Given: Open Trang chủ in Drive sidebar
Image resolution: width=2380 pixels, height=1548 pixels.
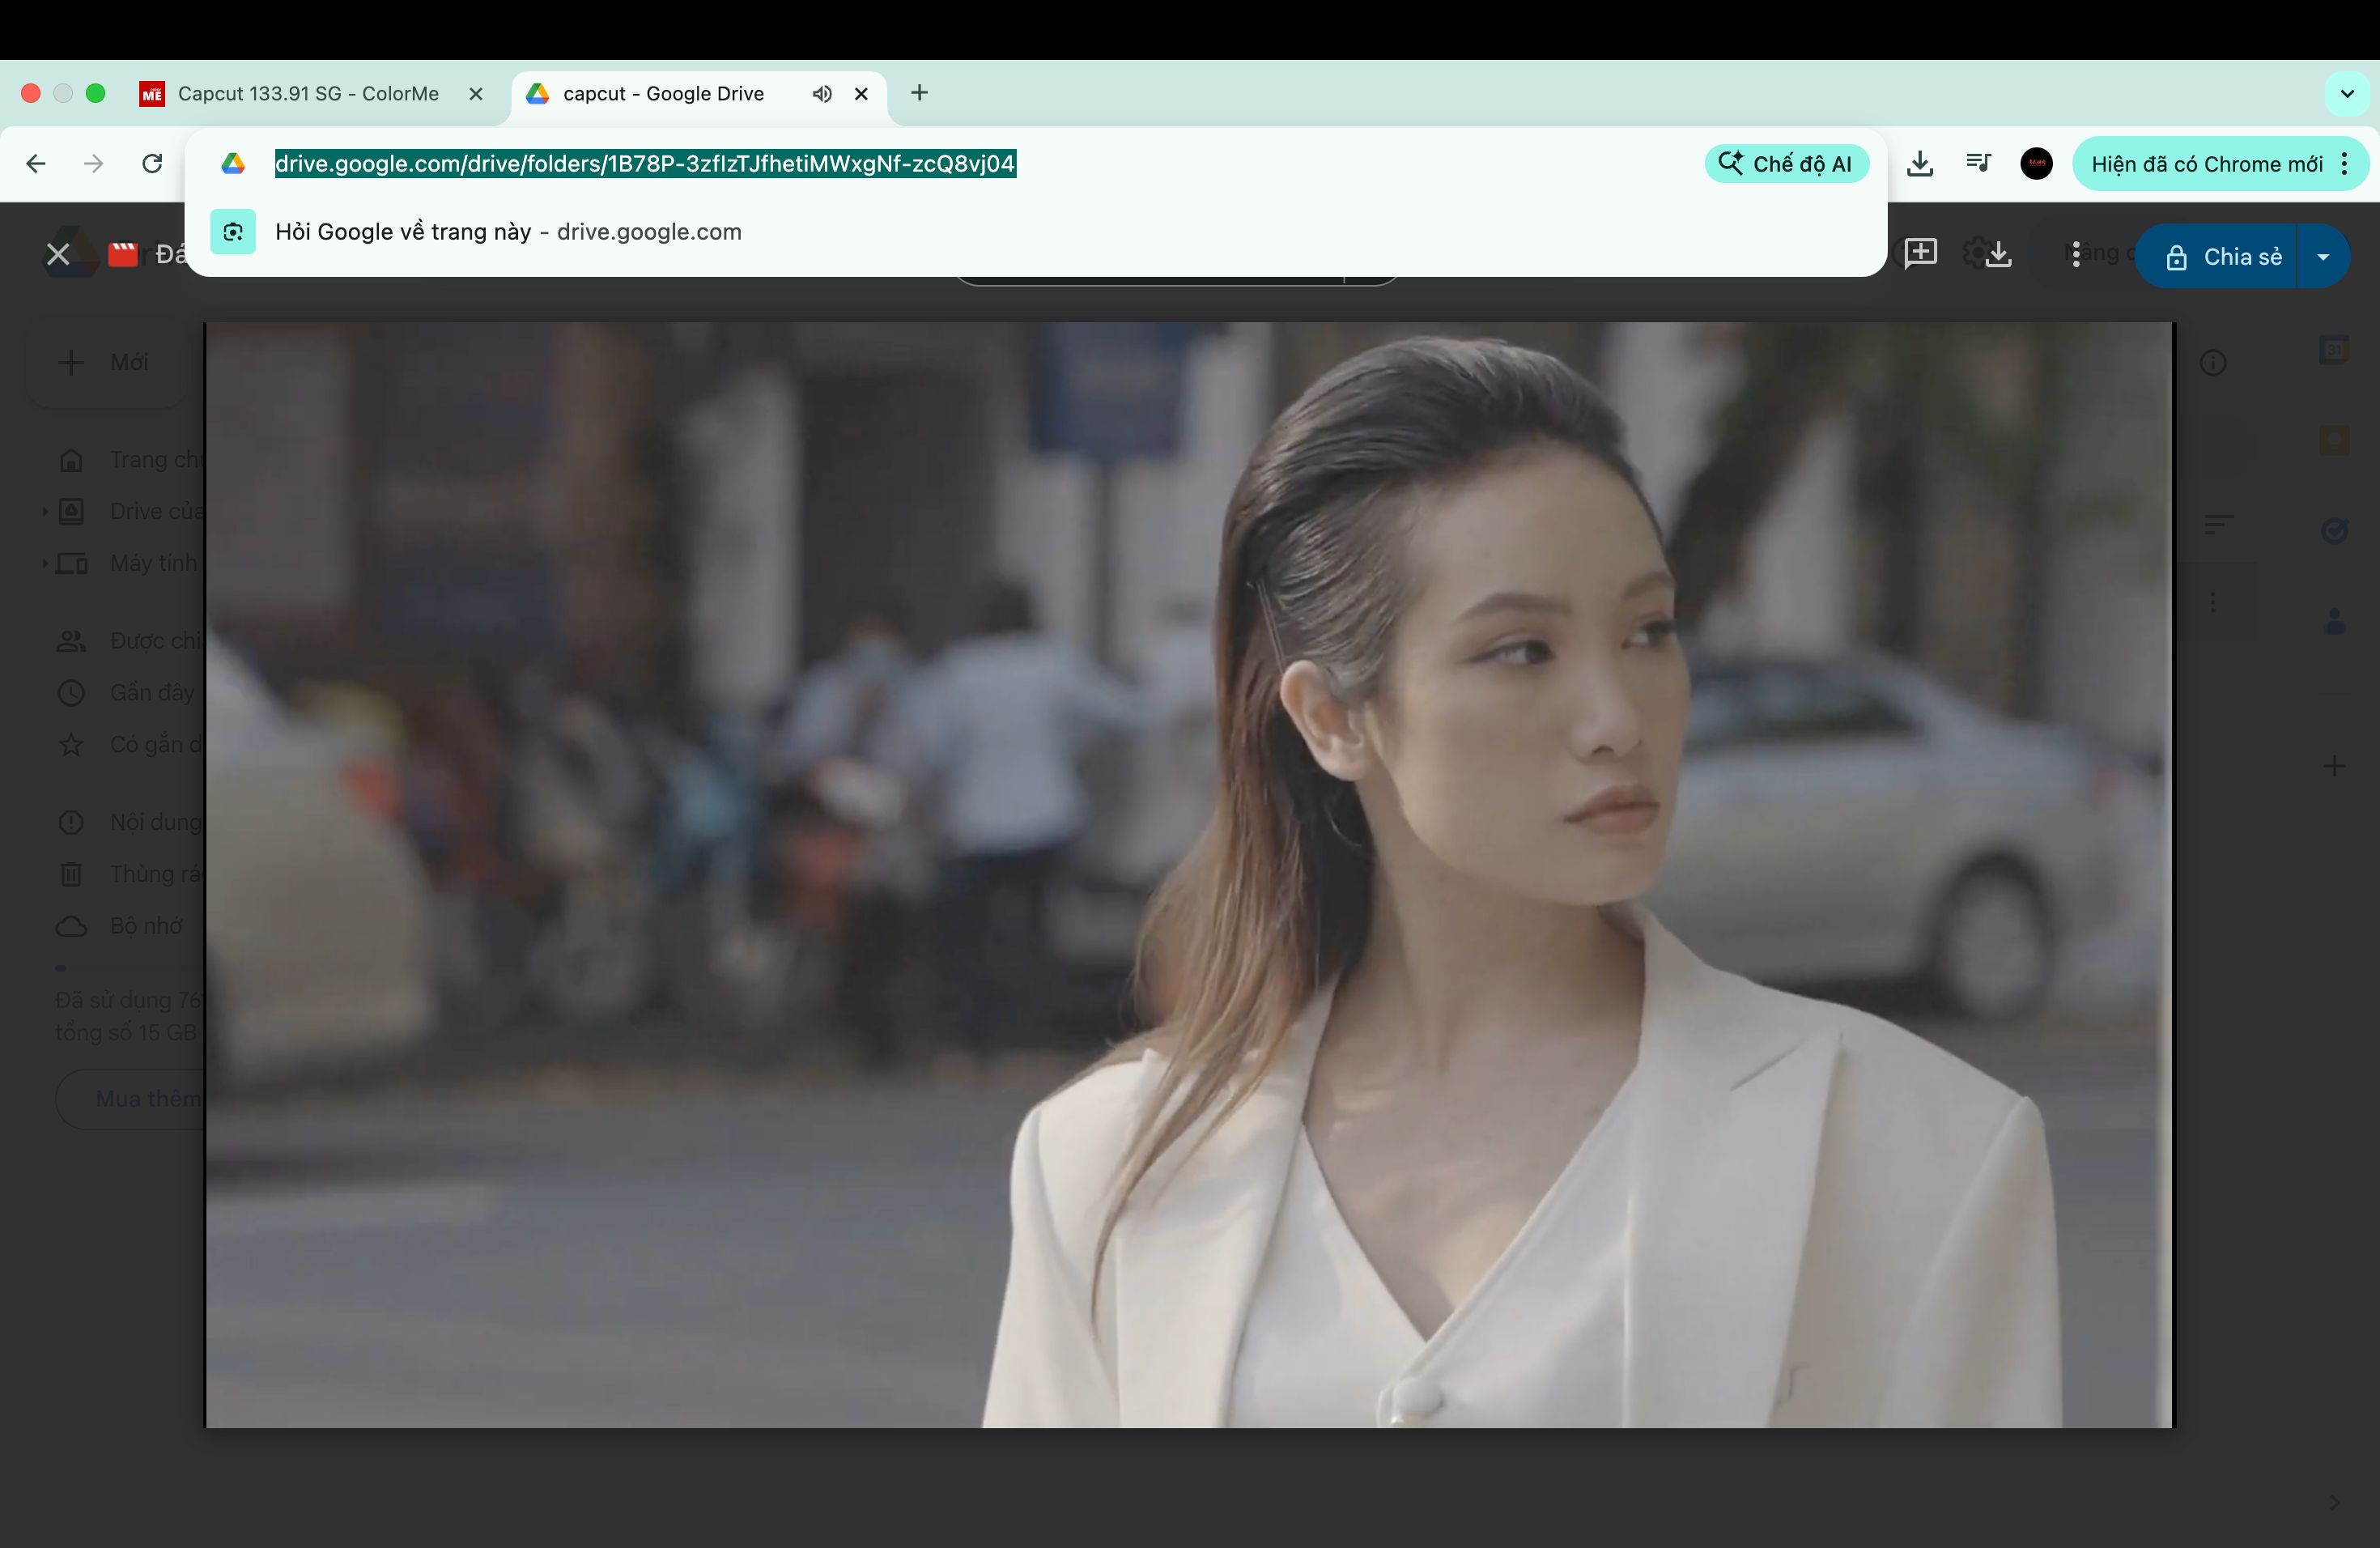Looking at the screenshot, I should click(x=130, y=460).
